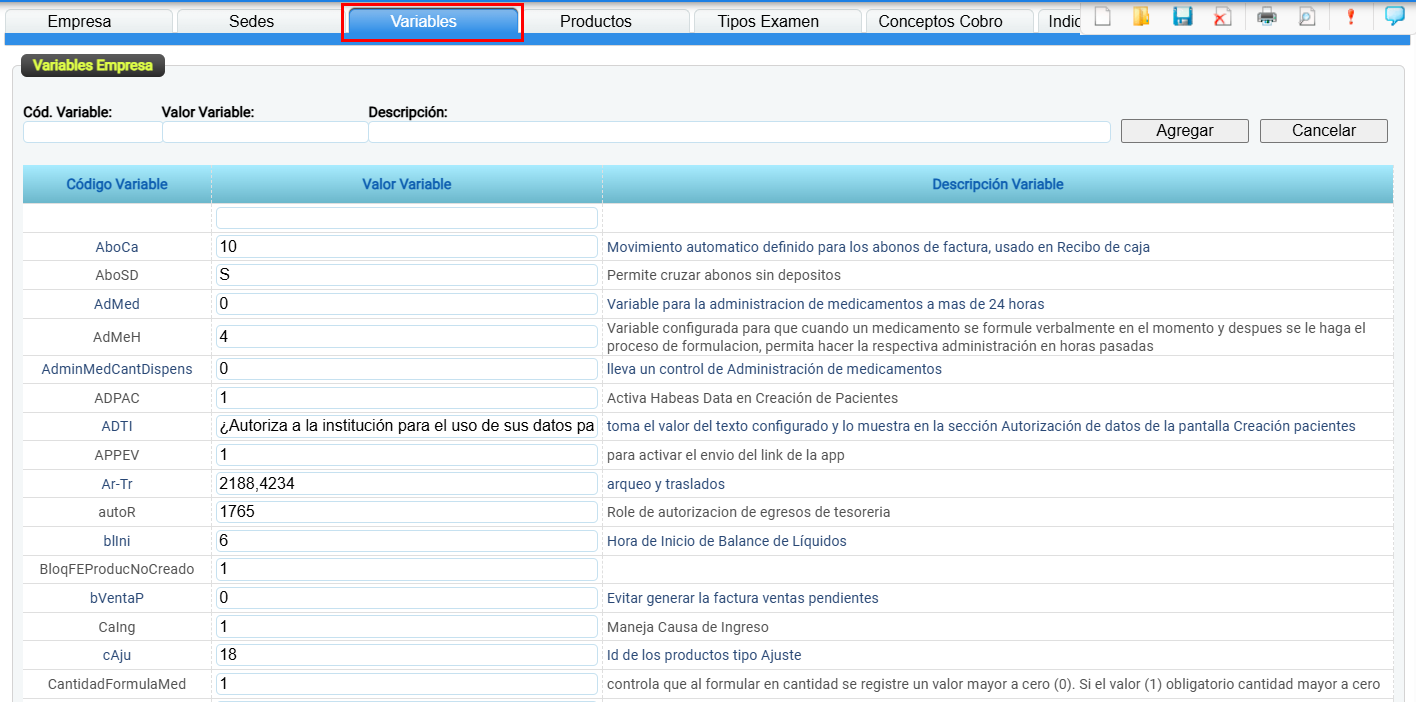Click the Ar-Tr variable code link
The height and width of the screenshot is (702, 1416).
coord(117,484)
